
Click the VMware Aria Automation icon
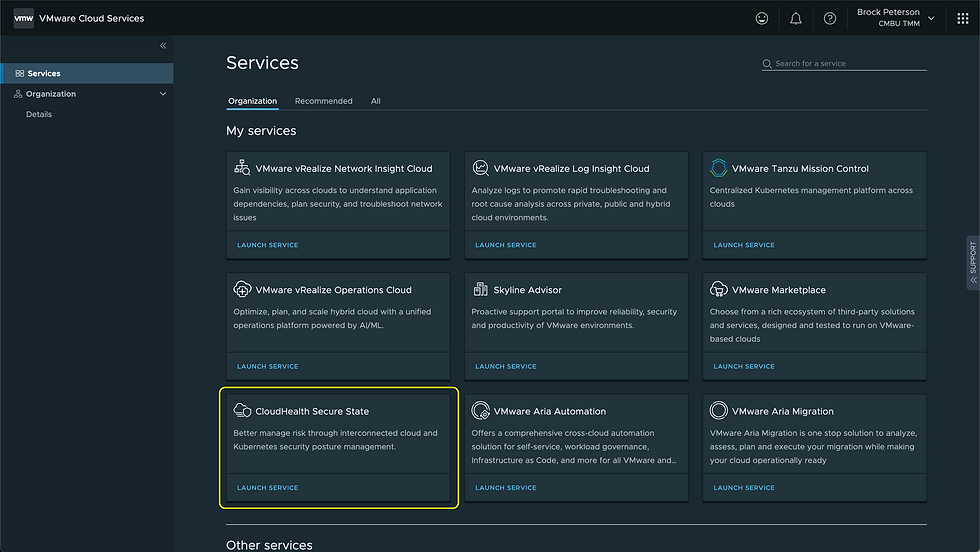coord(480,411)
